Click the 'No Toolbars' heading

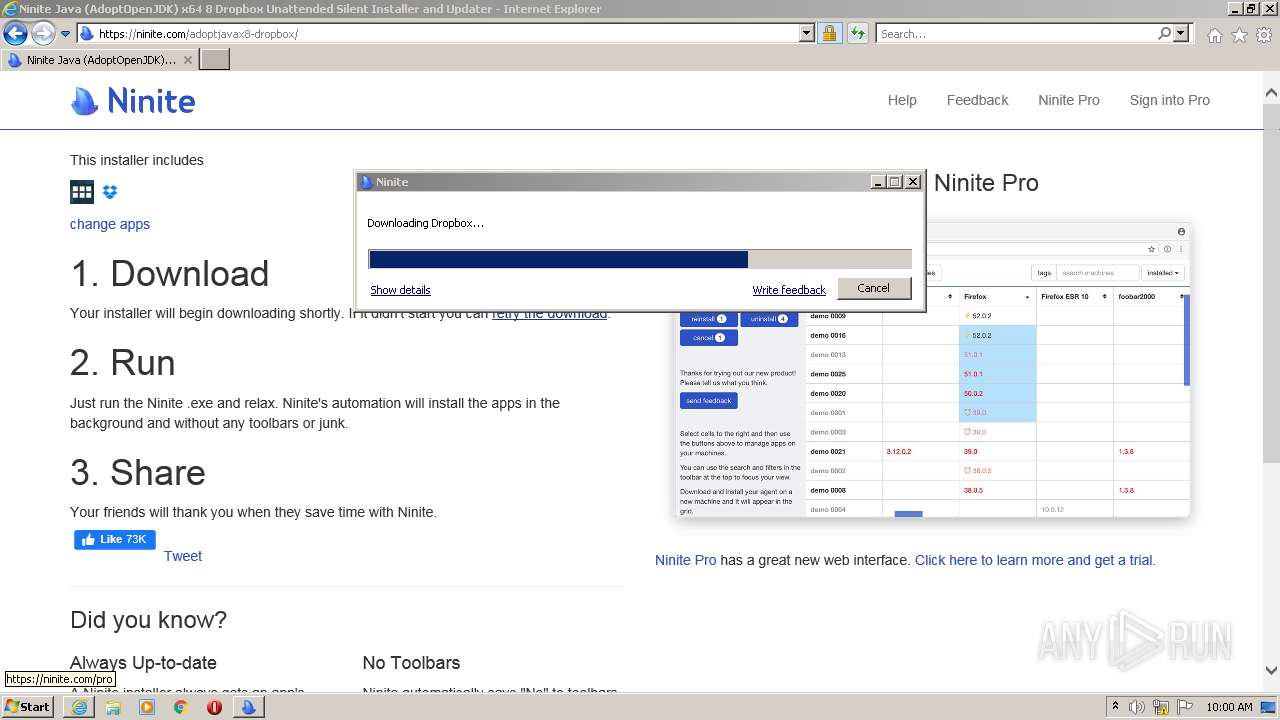click(411, 663)
